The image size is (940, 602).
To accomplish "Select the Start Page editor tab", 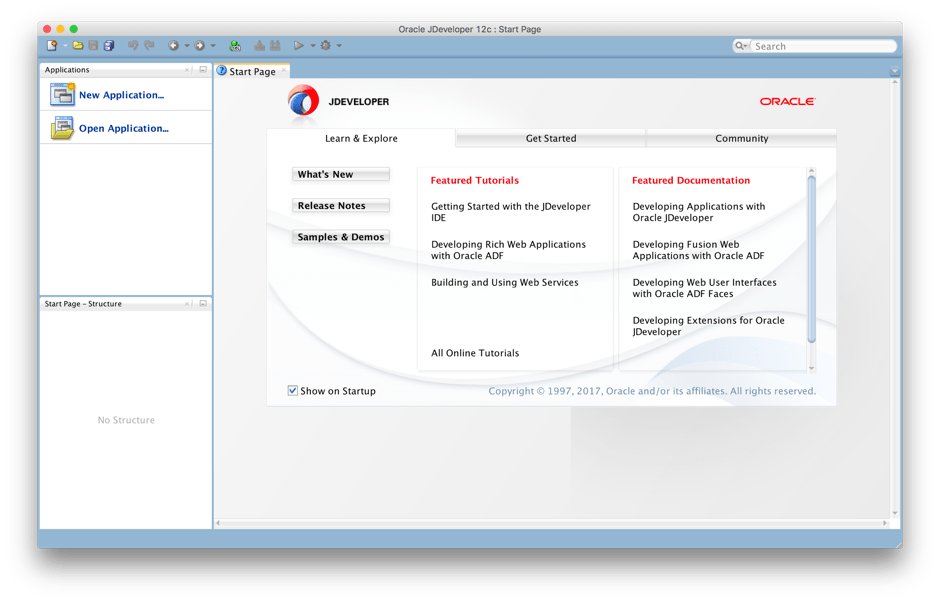I will click(x=252, y=71).
